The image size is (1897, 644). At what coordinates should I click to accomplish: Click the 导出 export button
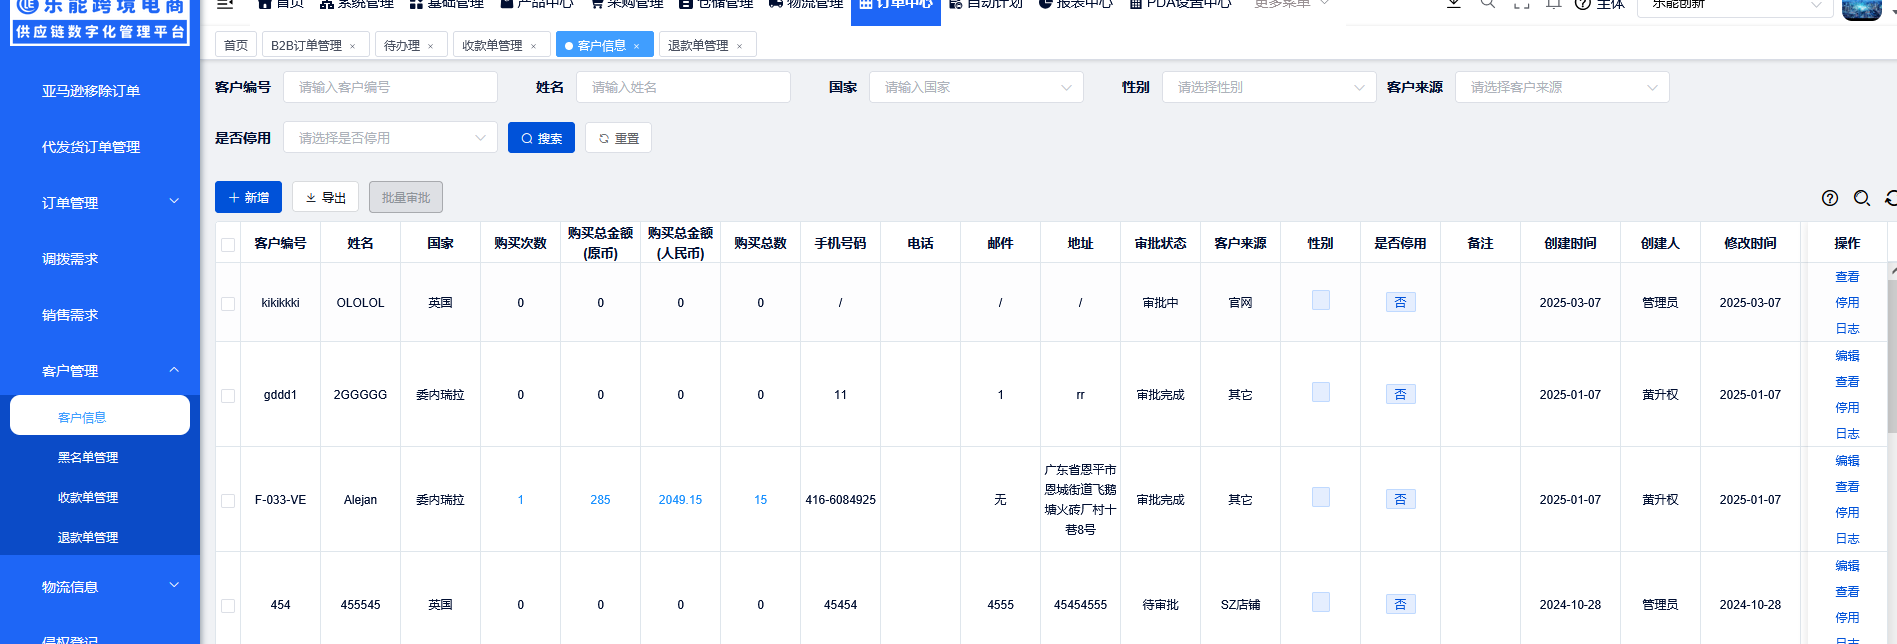tap(326, 197)
